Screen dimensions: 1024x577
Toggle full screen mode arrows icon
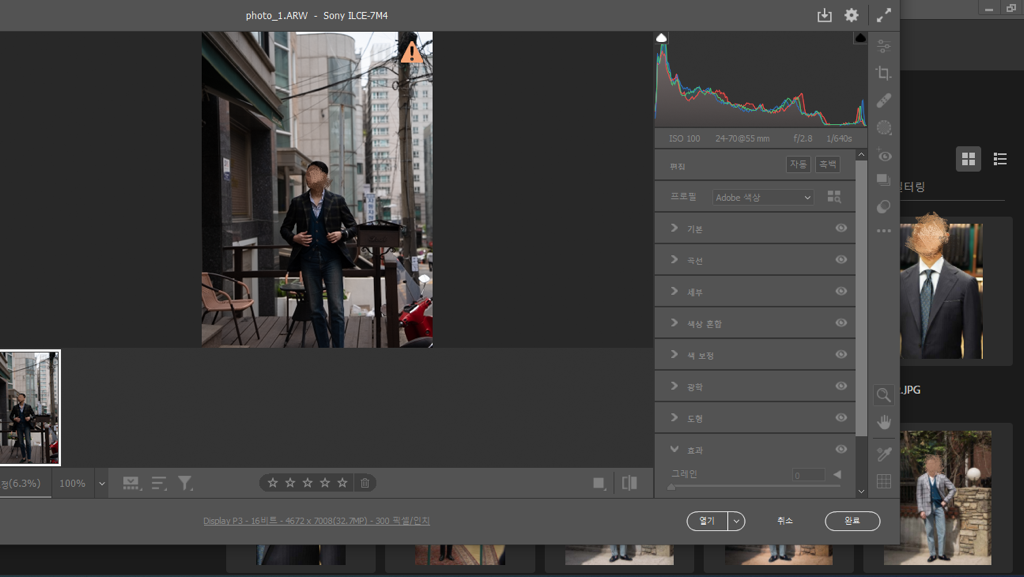coord(883,15)
